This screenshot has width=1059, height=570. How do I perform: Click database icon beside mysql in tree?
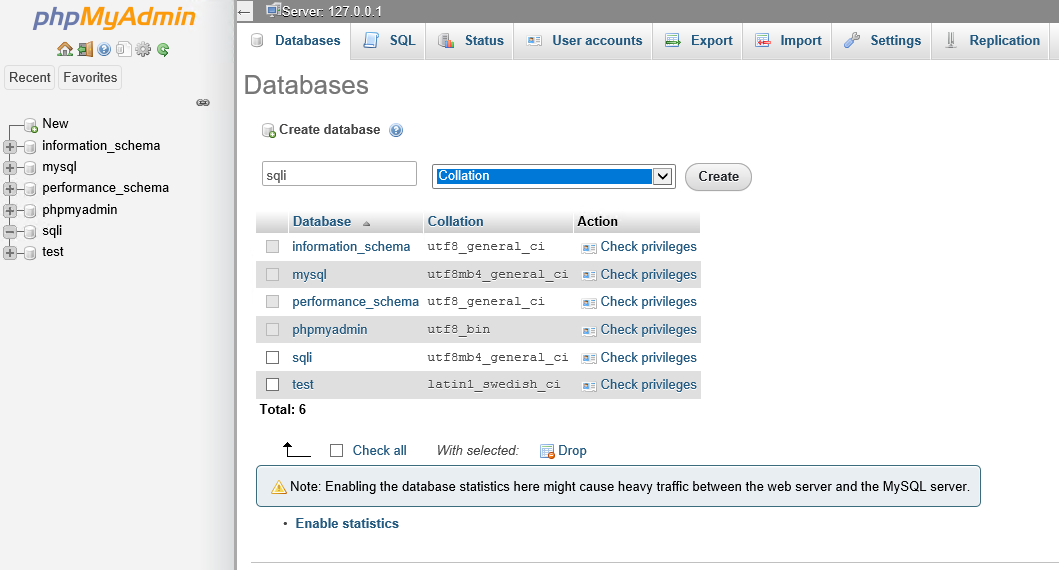coord(30,167)
